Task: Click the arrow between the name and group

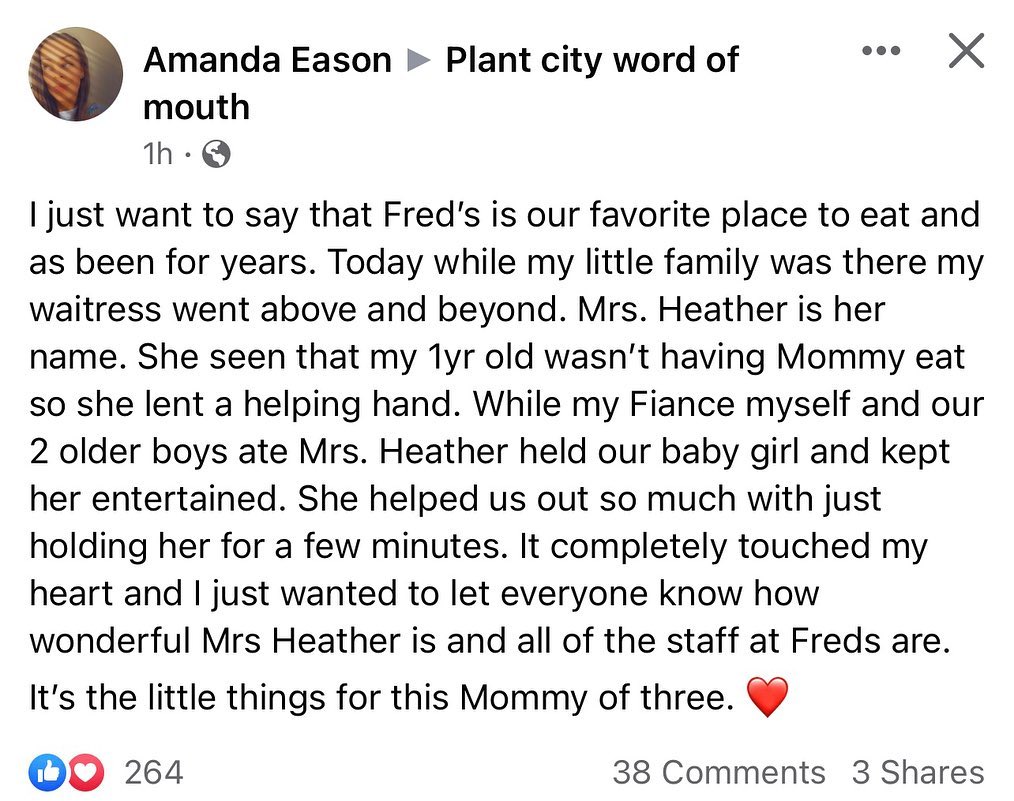Action: pyautogui.click(x=419, y=62)
